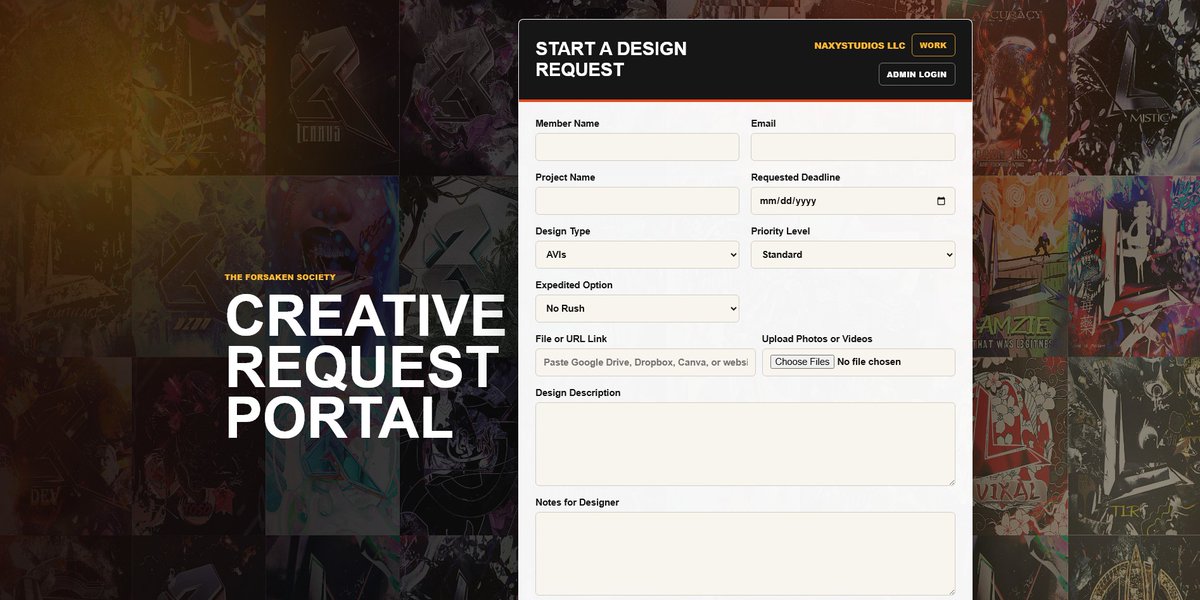Click THE FORSAKEN SOCIETY text
The width and height of the screenshot is (1200, 600).
pyautogui.click(x=280, y=277)
